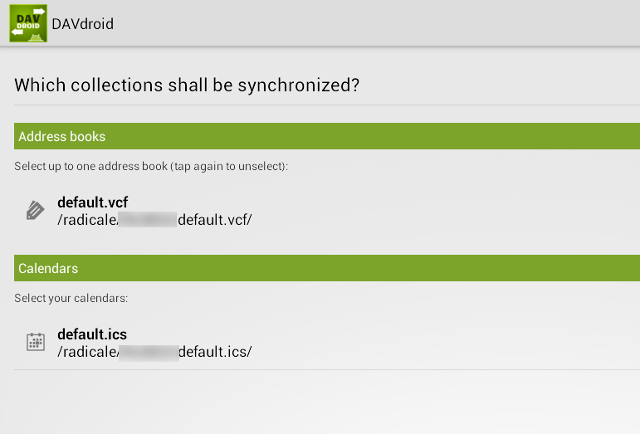Image resolution: width=640 pixels, height=434 pixels.
Task: Click the pencil icon beside default.vcf
Action: 36,210
